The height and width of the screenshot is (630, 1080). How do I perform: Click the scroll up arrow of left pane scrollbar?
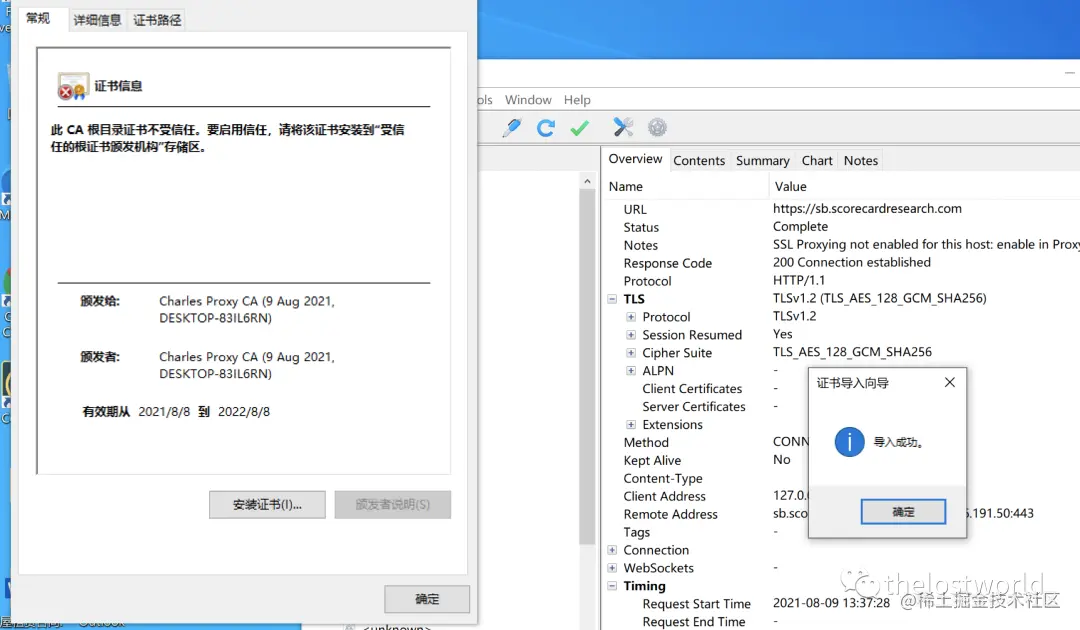[x=587, y=181]
